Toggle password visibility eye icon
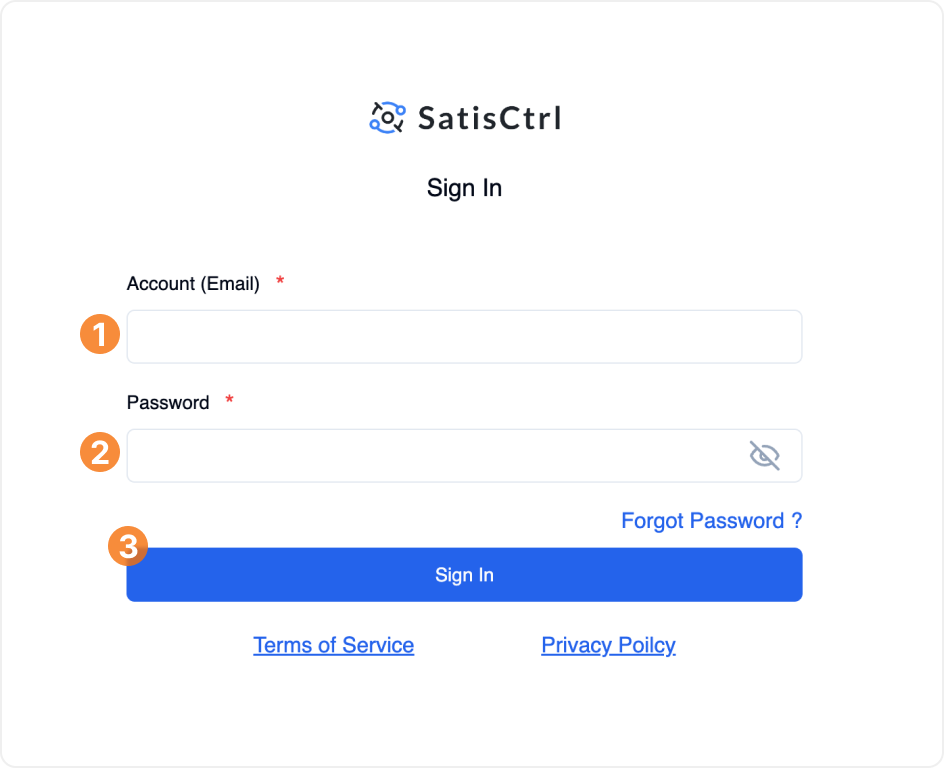 (764, 456)
